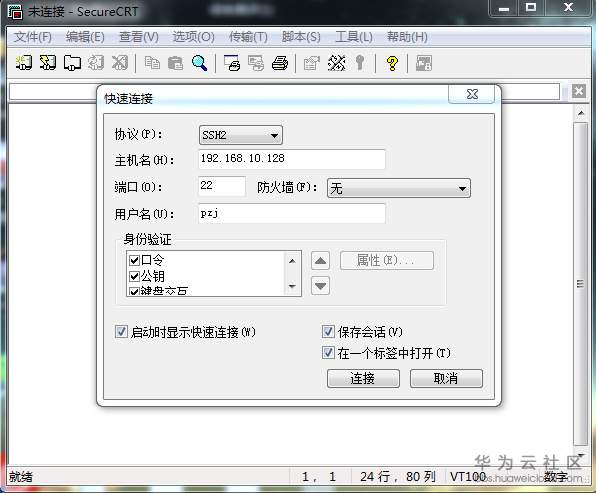Uncheck 在一个标签中打开 checkbox
Screen dimensions: 596x493
click(328, 353)
